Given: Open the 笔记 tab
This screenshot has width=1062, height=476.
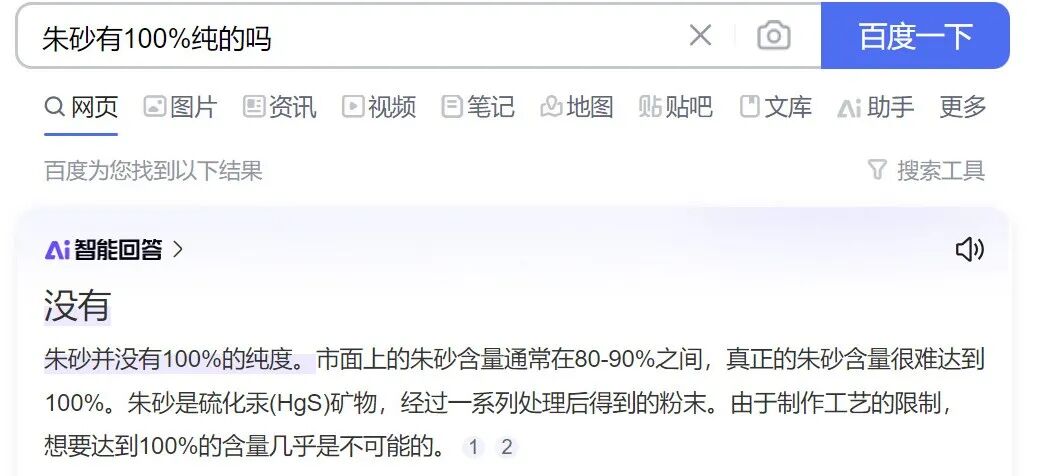Looking at the screenshot, I should click(477, 107).
